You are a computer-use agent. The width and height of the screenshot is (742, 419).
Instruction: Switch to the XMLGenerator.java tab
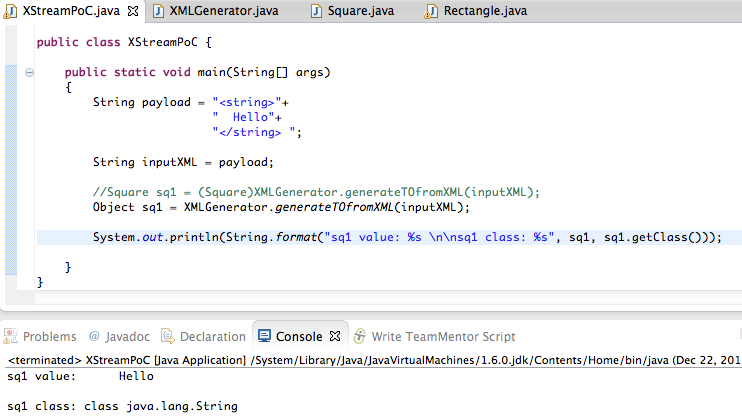224,12
